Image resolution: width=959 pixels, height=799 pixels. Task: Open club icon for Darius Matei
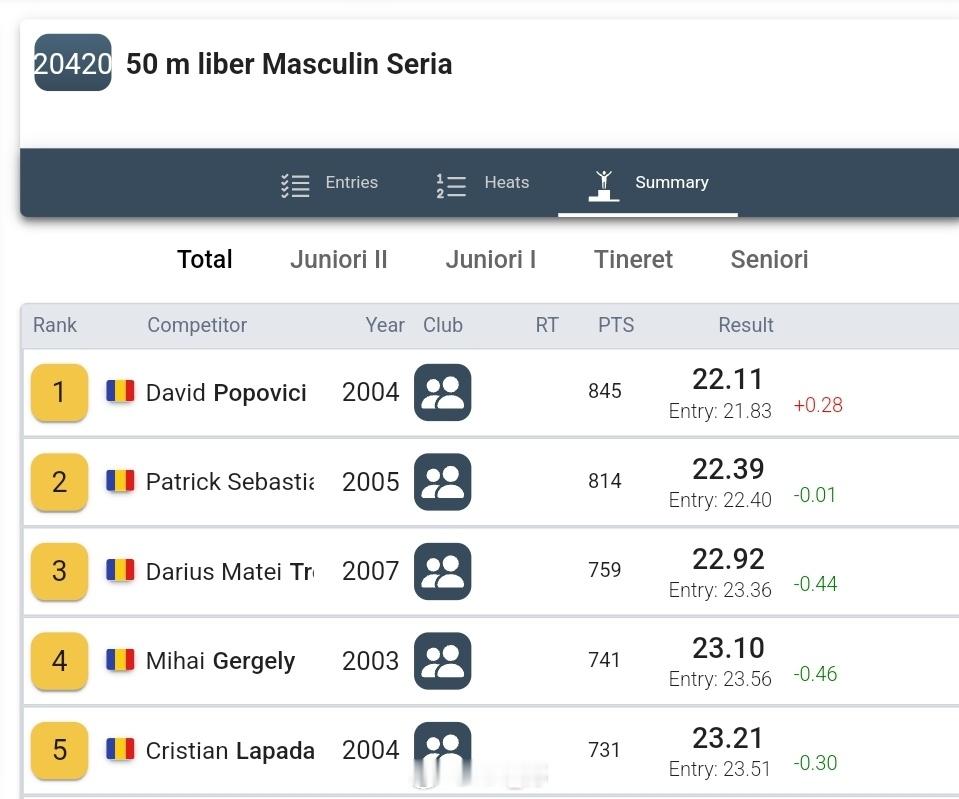(442, 571)
